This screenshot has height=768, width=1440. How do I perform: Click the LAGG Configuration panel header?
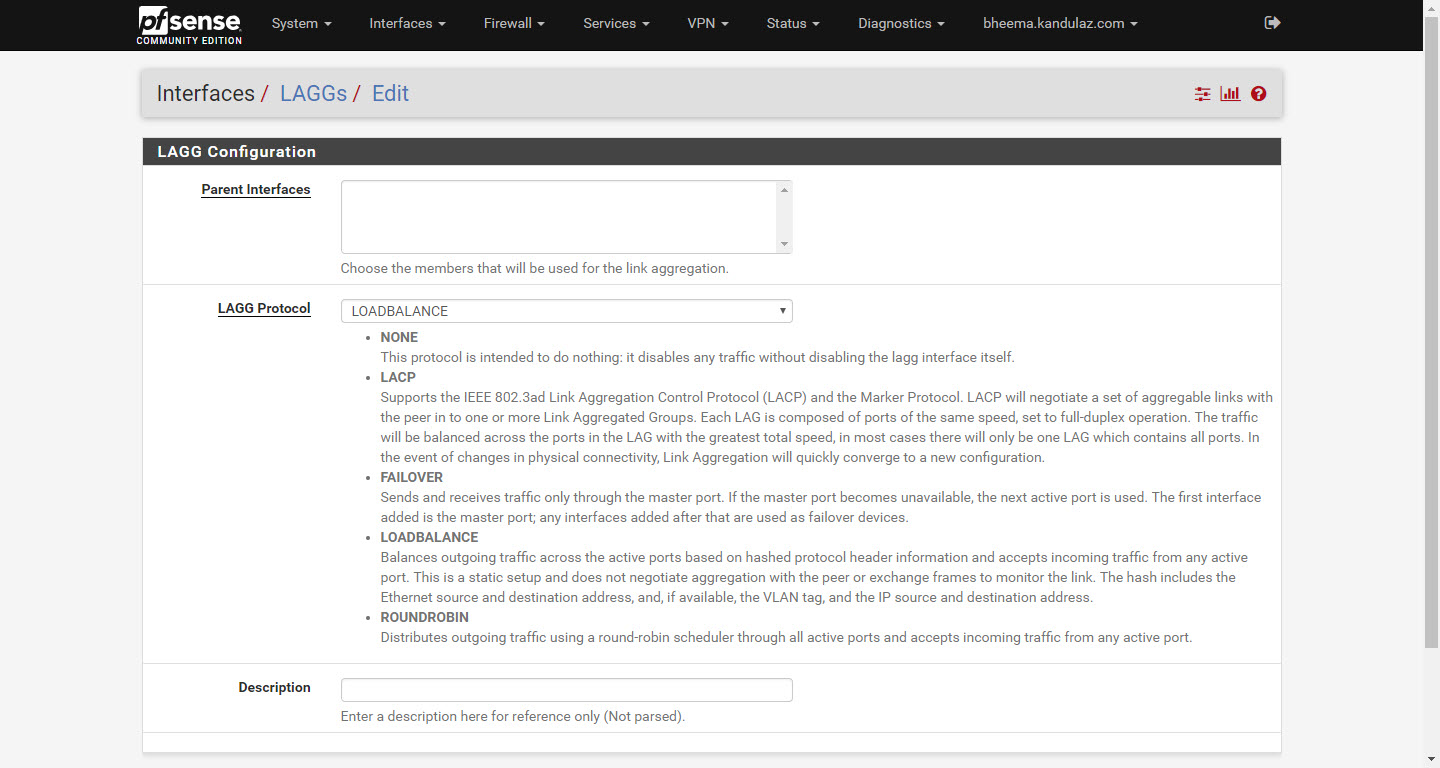tap(712, 152)
